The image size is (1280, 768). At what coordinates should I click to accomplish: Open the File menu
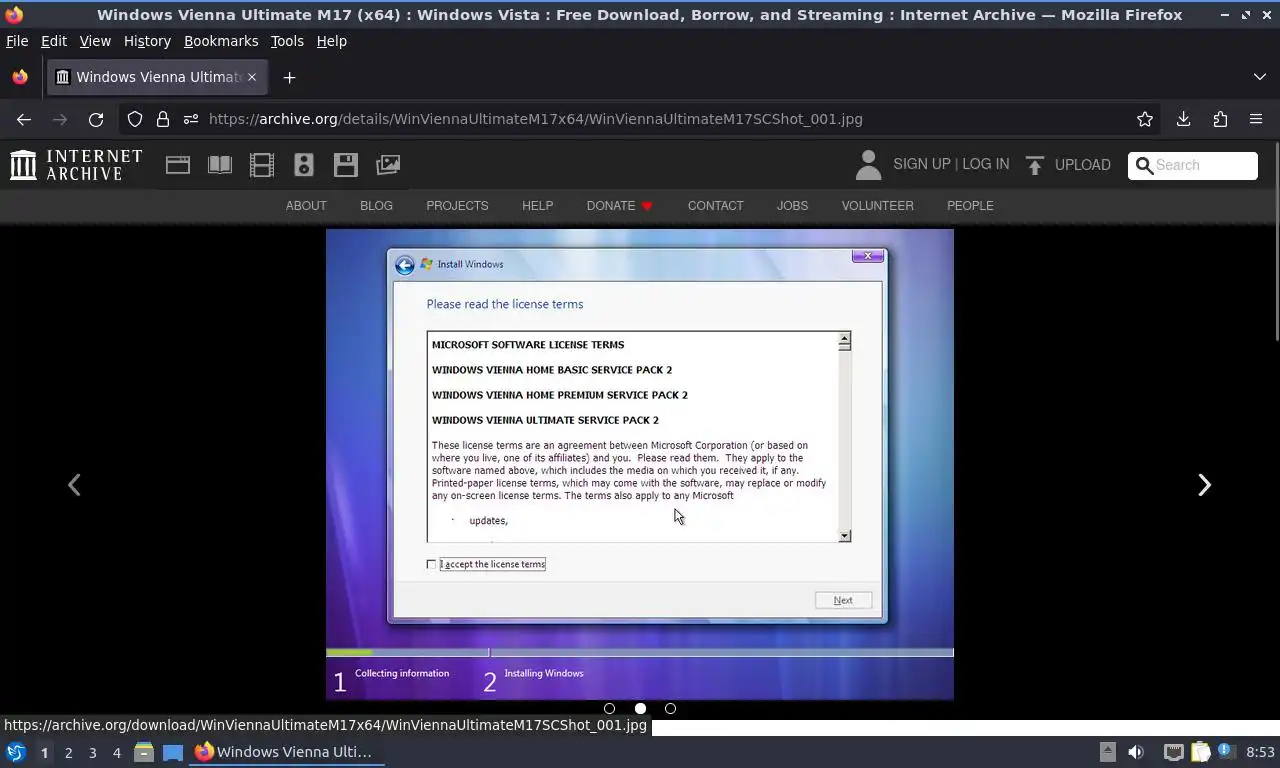pos(17,41)
